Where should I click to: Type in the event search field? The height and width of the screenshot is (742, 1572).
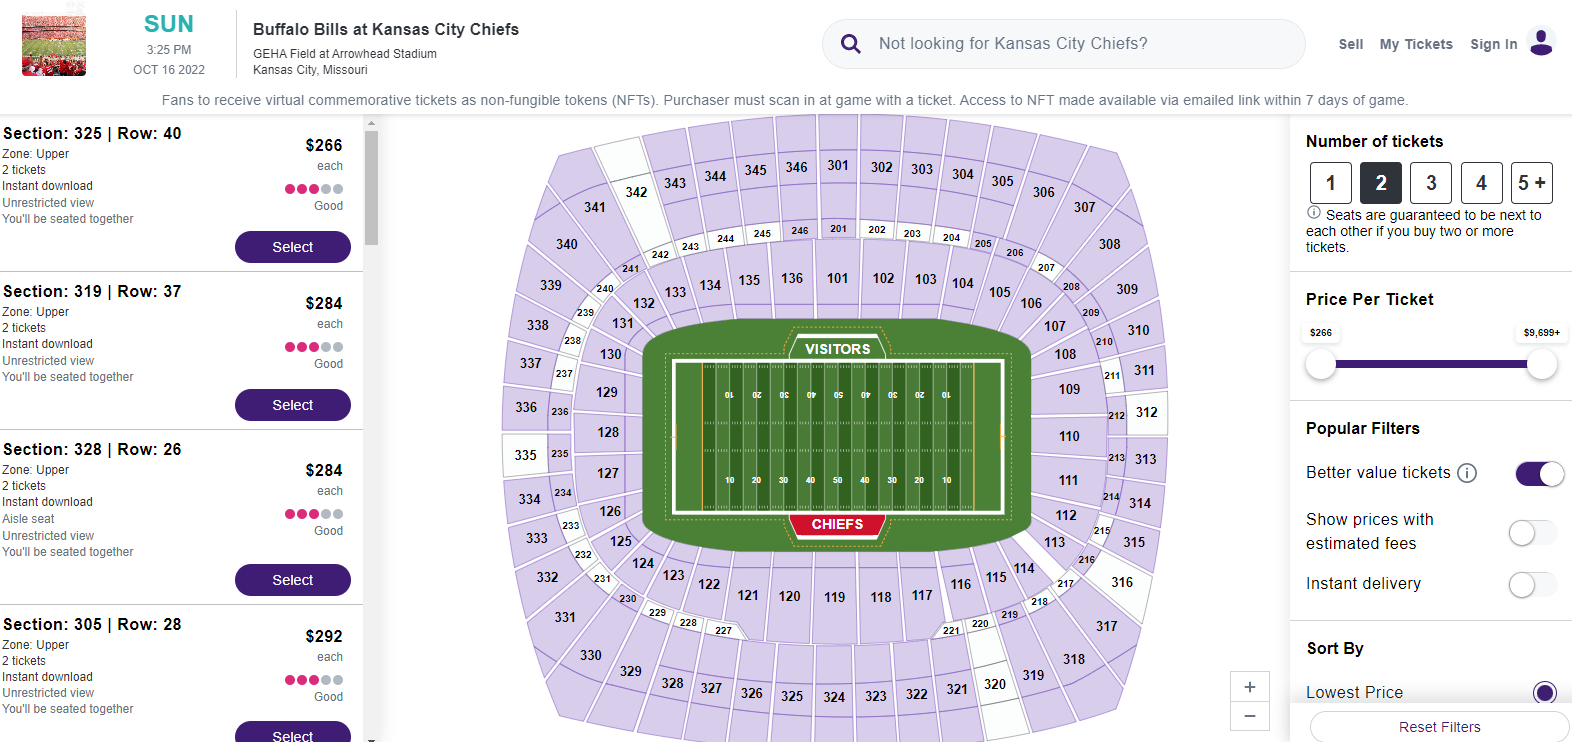point(1080,44)
